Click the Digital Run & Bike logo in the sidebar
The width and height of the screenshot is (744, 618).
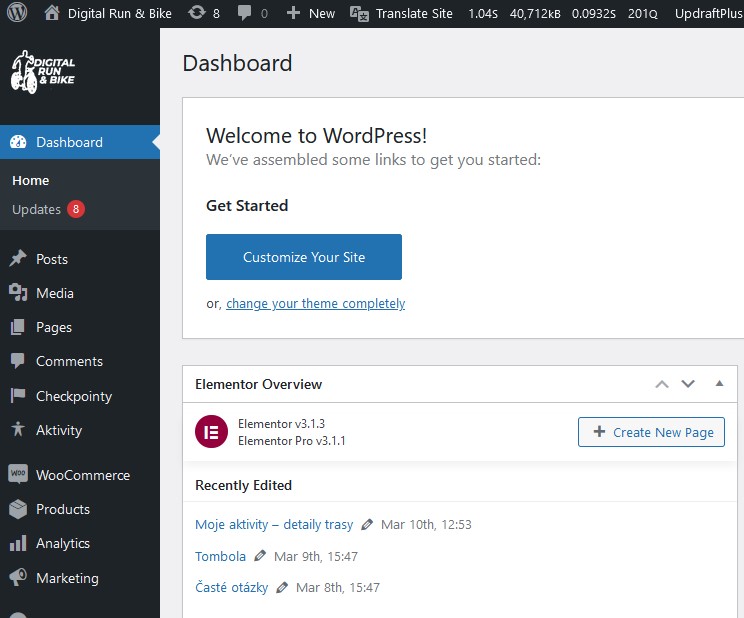43,72
